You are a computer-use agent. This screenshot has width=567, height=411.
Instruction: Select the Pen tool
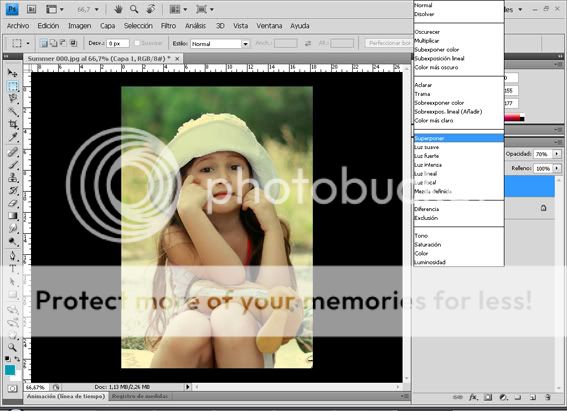click(13, 256)
